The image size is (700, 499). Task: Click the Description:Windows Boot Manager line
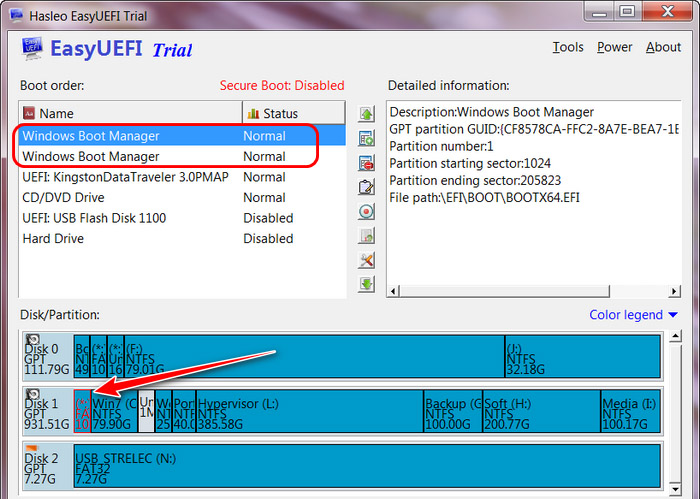coord(492,112)
